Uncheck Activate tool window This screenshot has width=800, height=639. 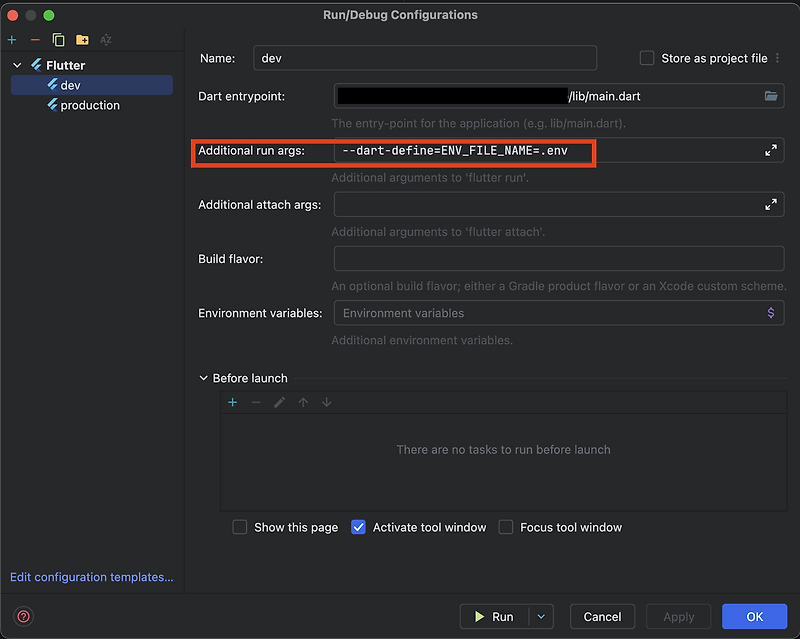358,527
